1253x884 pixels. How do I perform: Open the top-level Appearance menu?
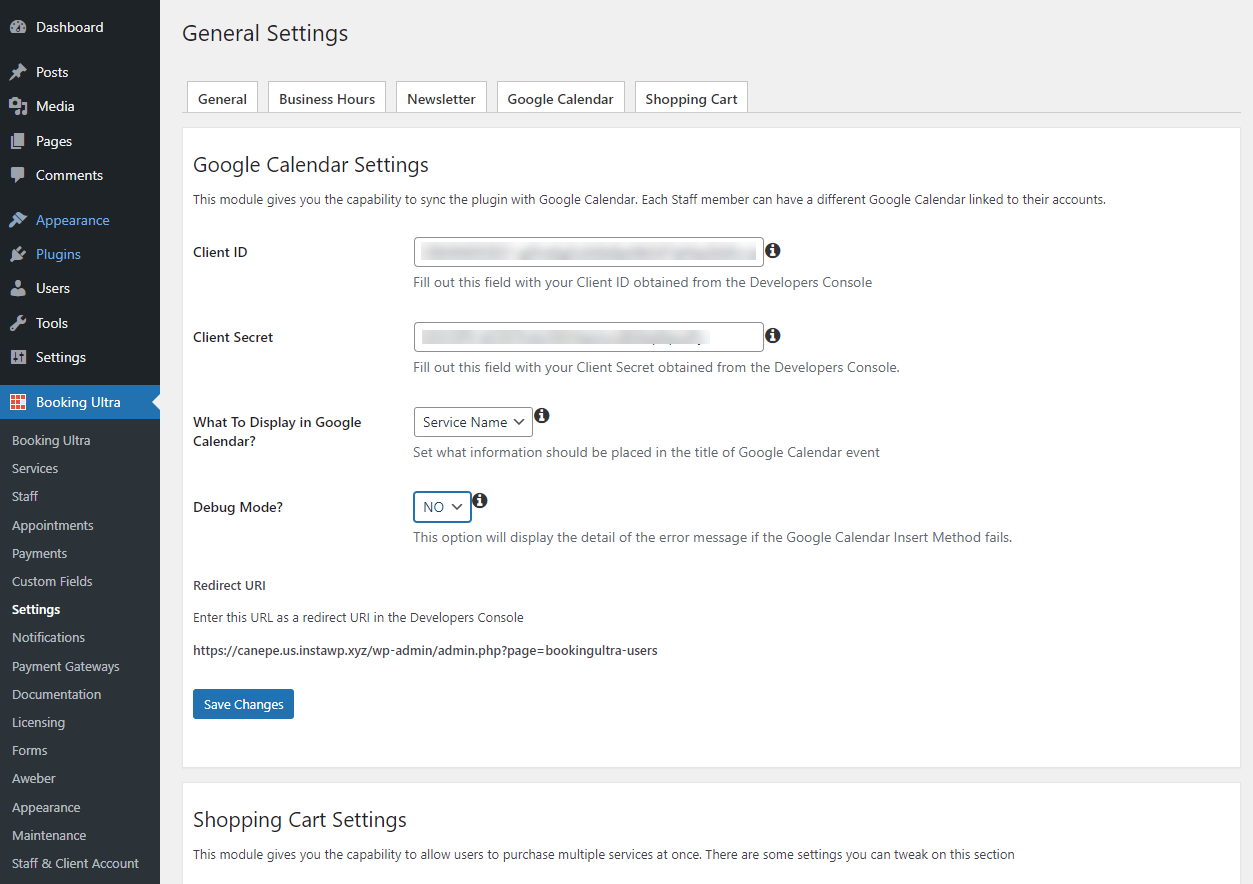coord(80,220)
